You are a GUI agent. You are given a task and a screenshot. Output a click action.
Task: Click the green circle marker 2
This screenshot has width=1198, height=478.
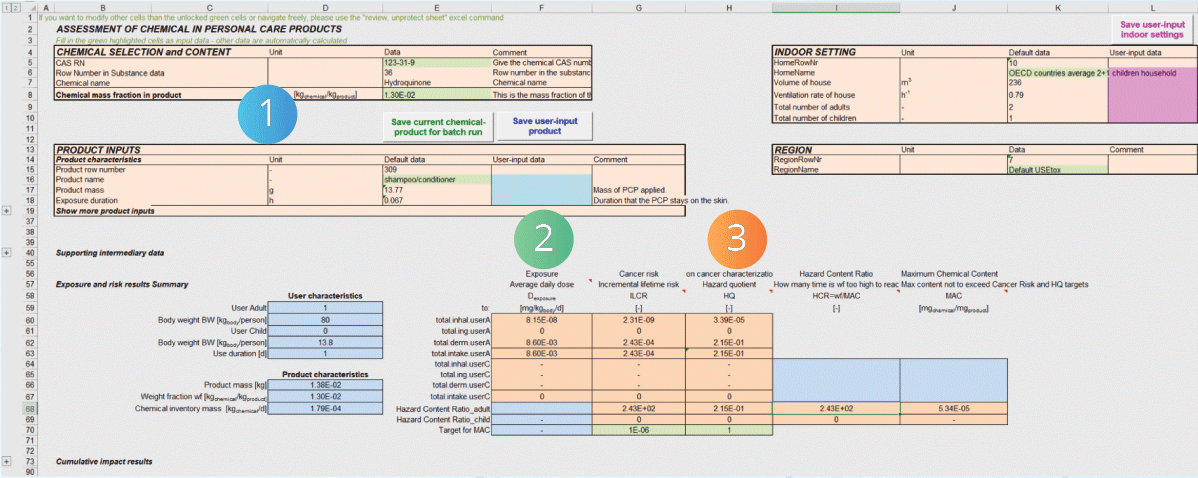tap(542, 237)
